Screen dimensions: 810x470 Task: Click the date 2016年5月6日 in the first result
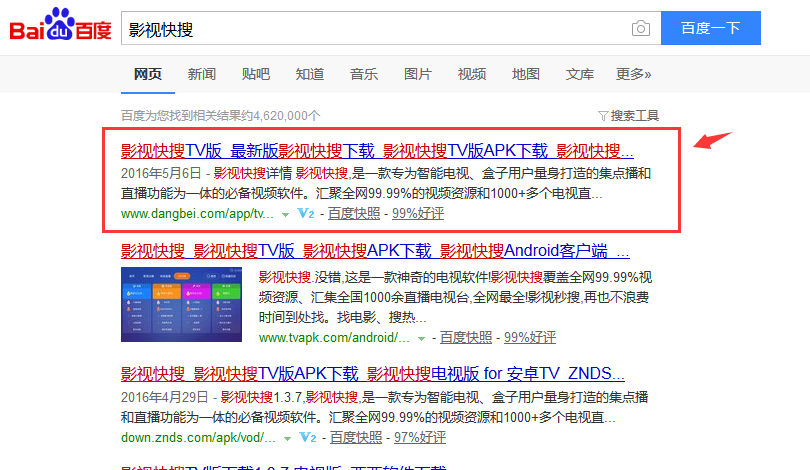[x=161, y=174]
